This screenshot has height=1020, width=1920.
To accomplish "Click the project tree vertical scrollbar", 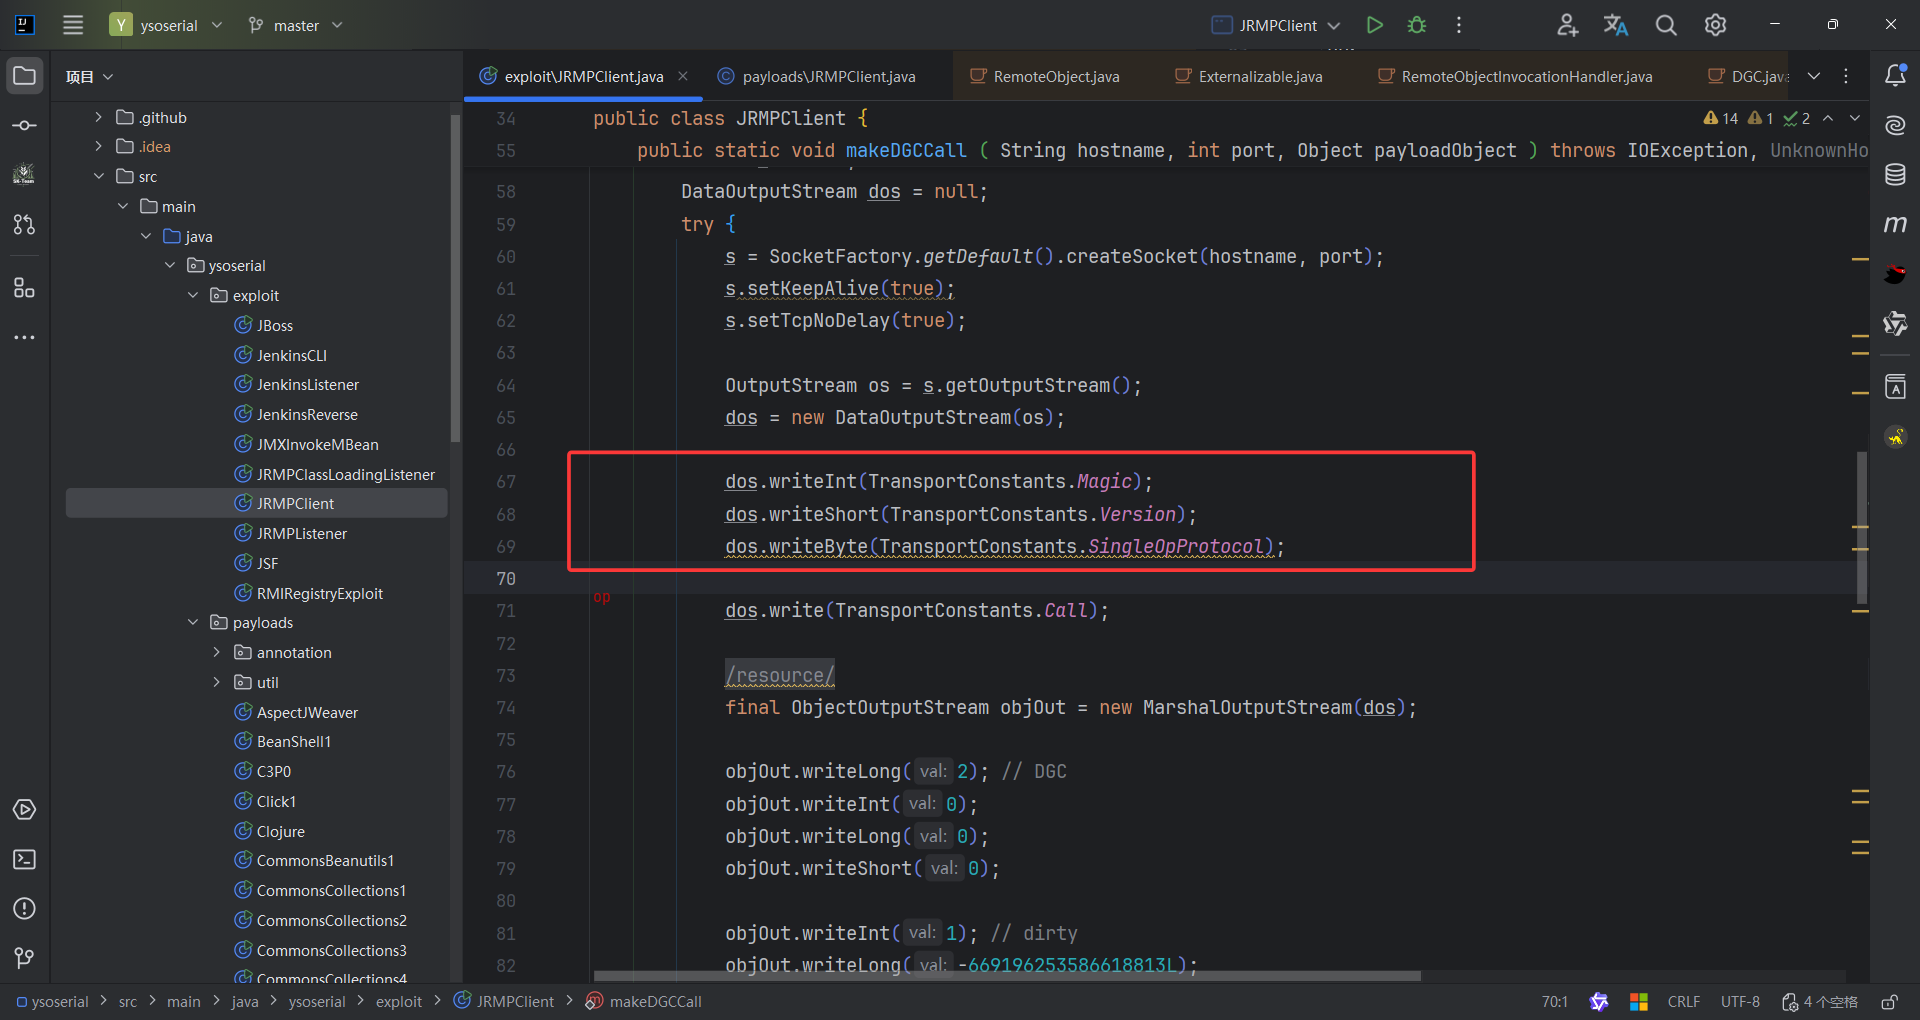I will pyautogui.click(x=456, y=278).
